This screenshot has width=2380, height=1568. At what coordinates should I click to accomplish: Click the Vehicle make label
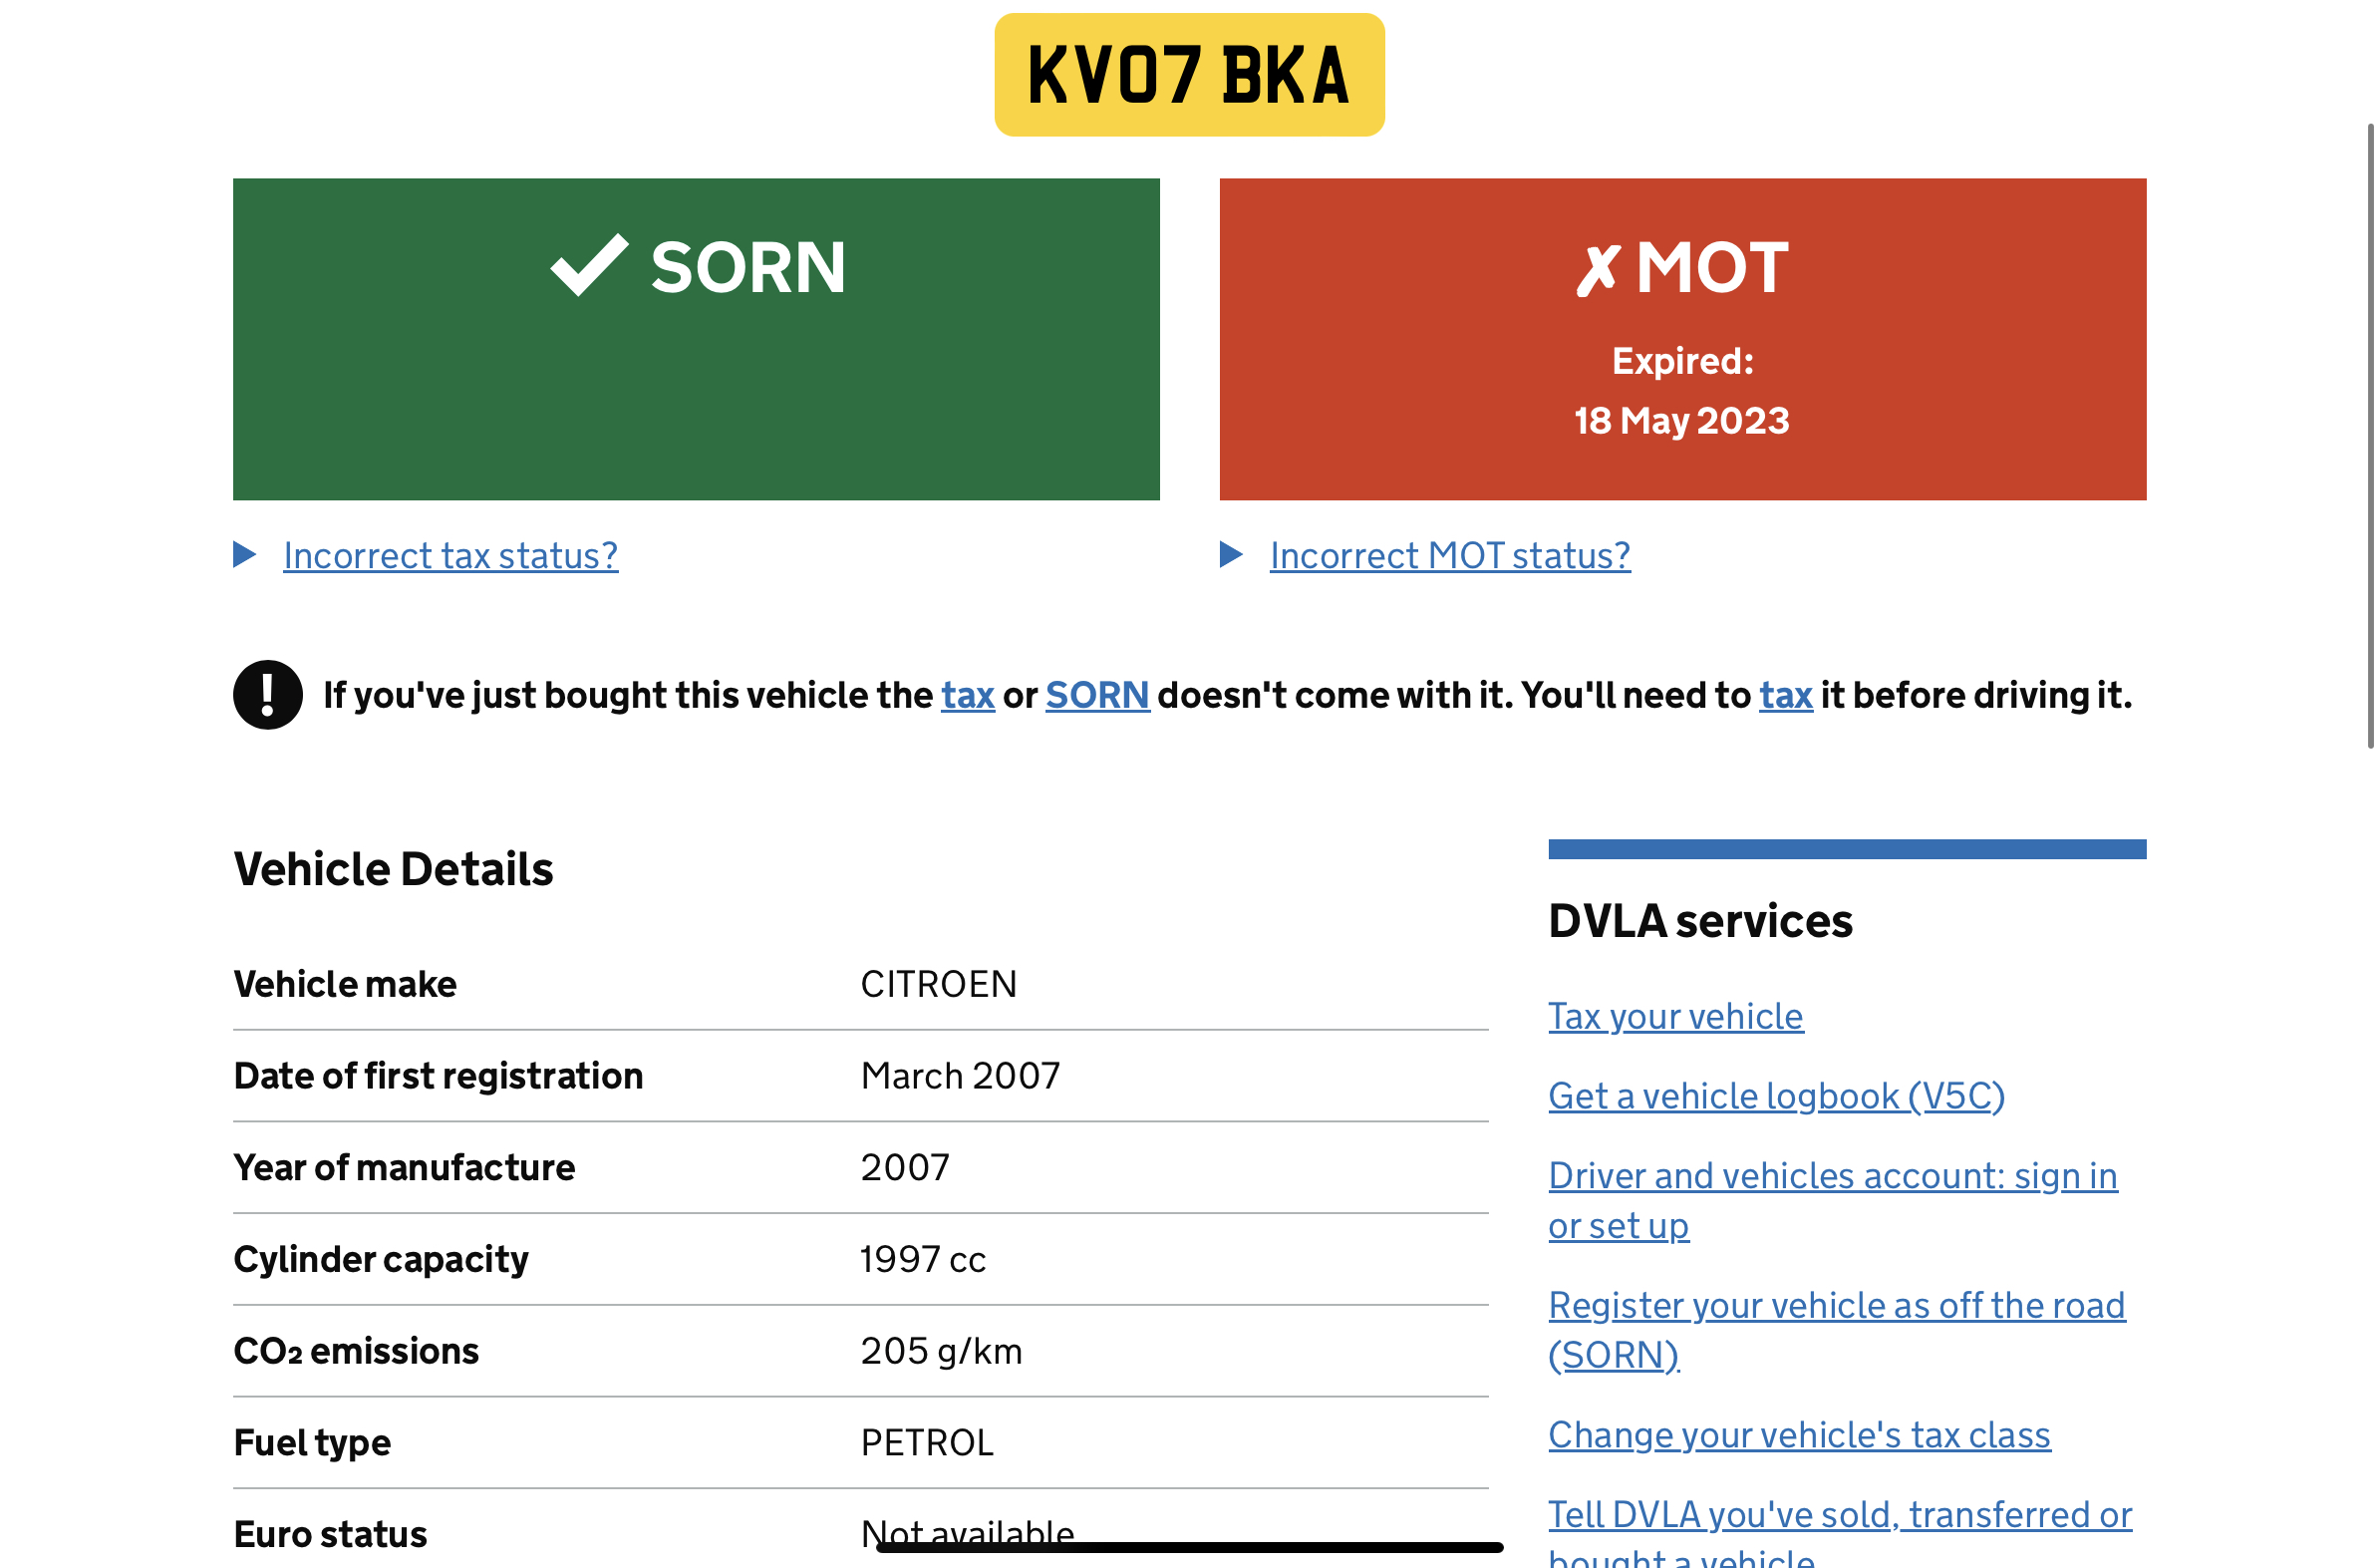[345, 984]
